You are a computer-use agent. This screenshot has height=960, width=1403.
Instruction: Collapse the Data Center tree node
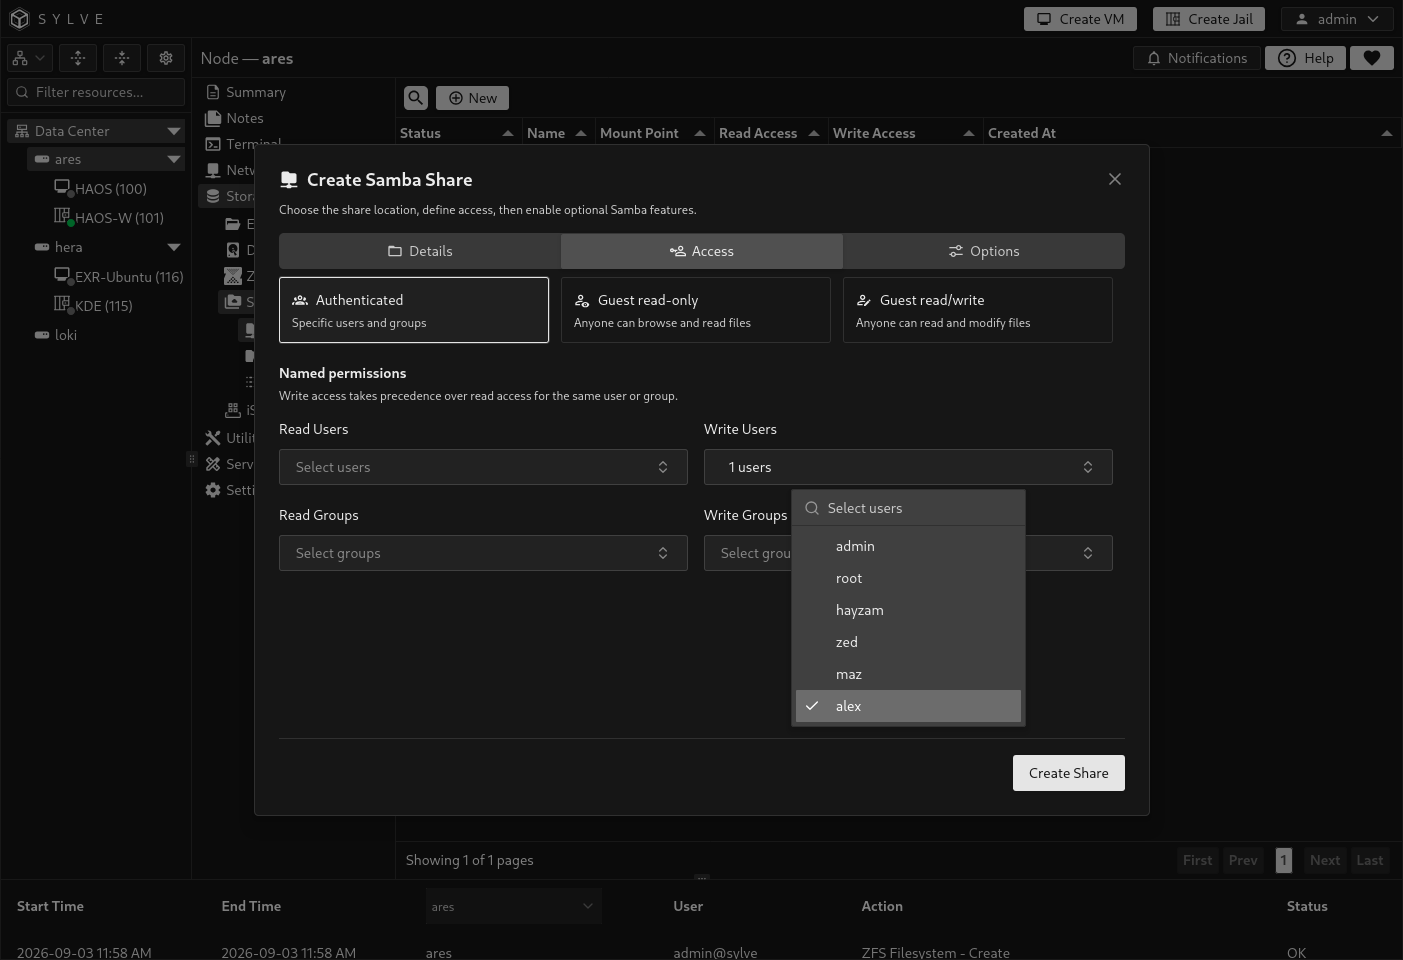tap(174, 131)
